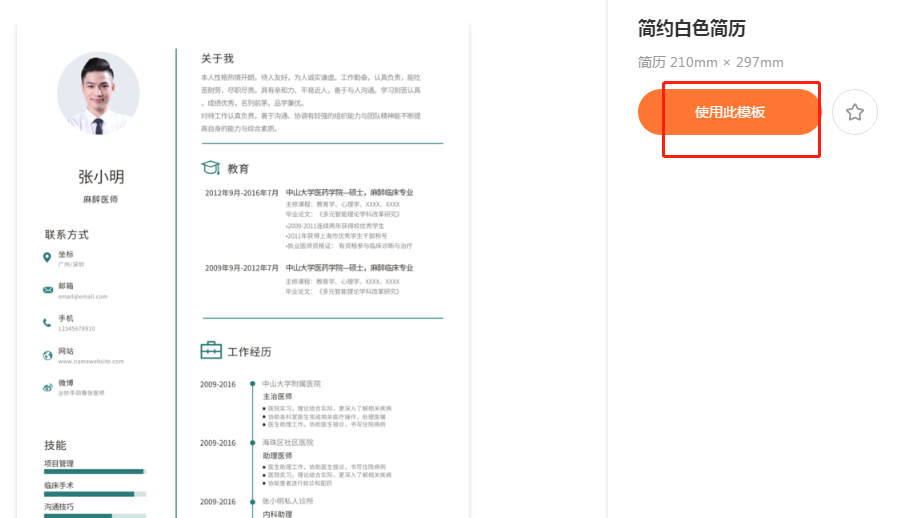Viewport: 908px width, 518px height.
Task: Click the graduation cap icon beside 教育
Action: point(211,168)
